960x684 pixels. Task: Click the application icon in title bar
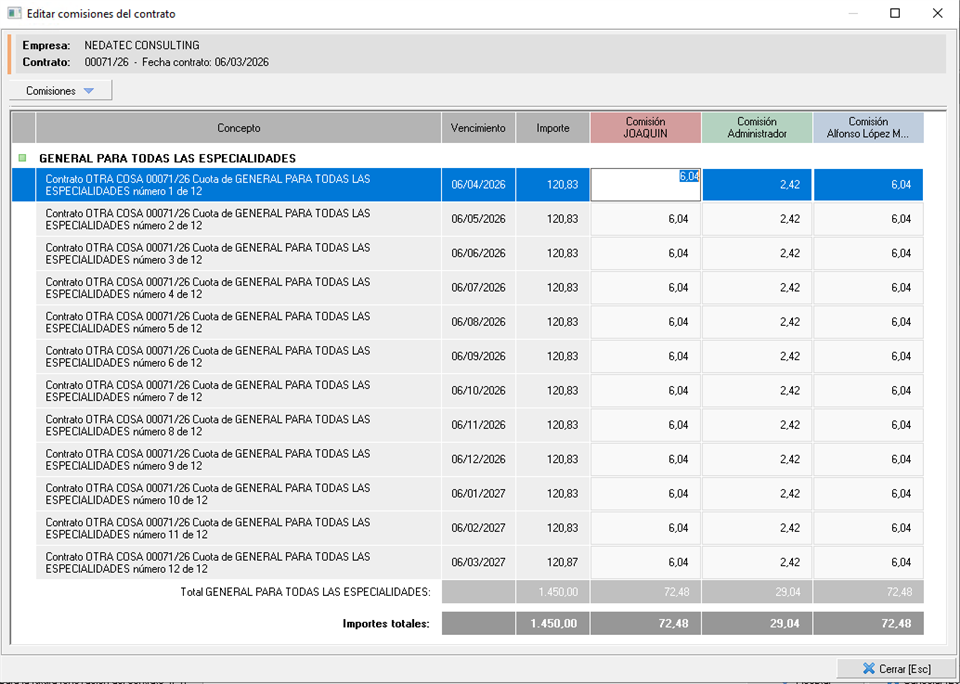(14, 13)
